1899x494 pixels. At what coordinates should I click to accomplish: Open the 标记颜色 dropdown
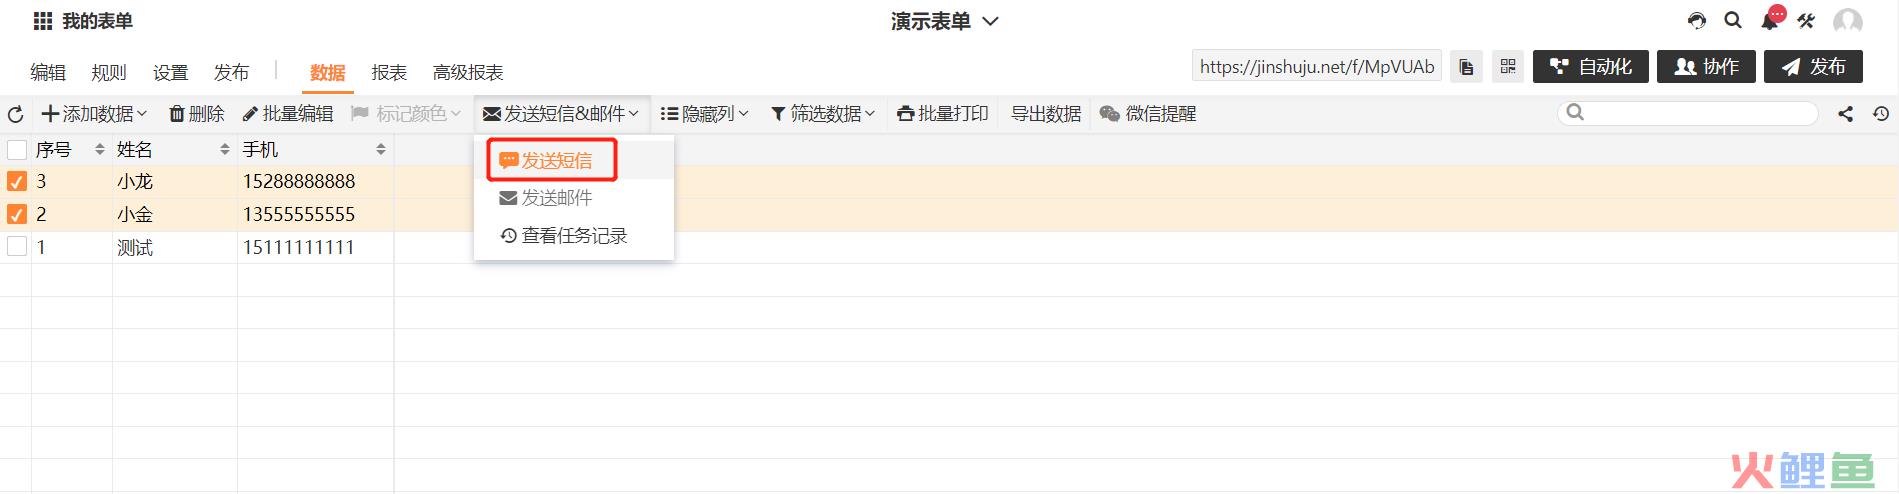(x=406, y=114)
